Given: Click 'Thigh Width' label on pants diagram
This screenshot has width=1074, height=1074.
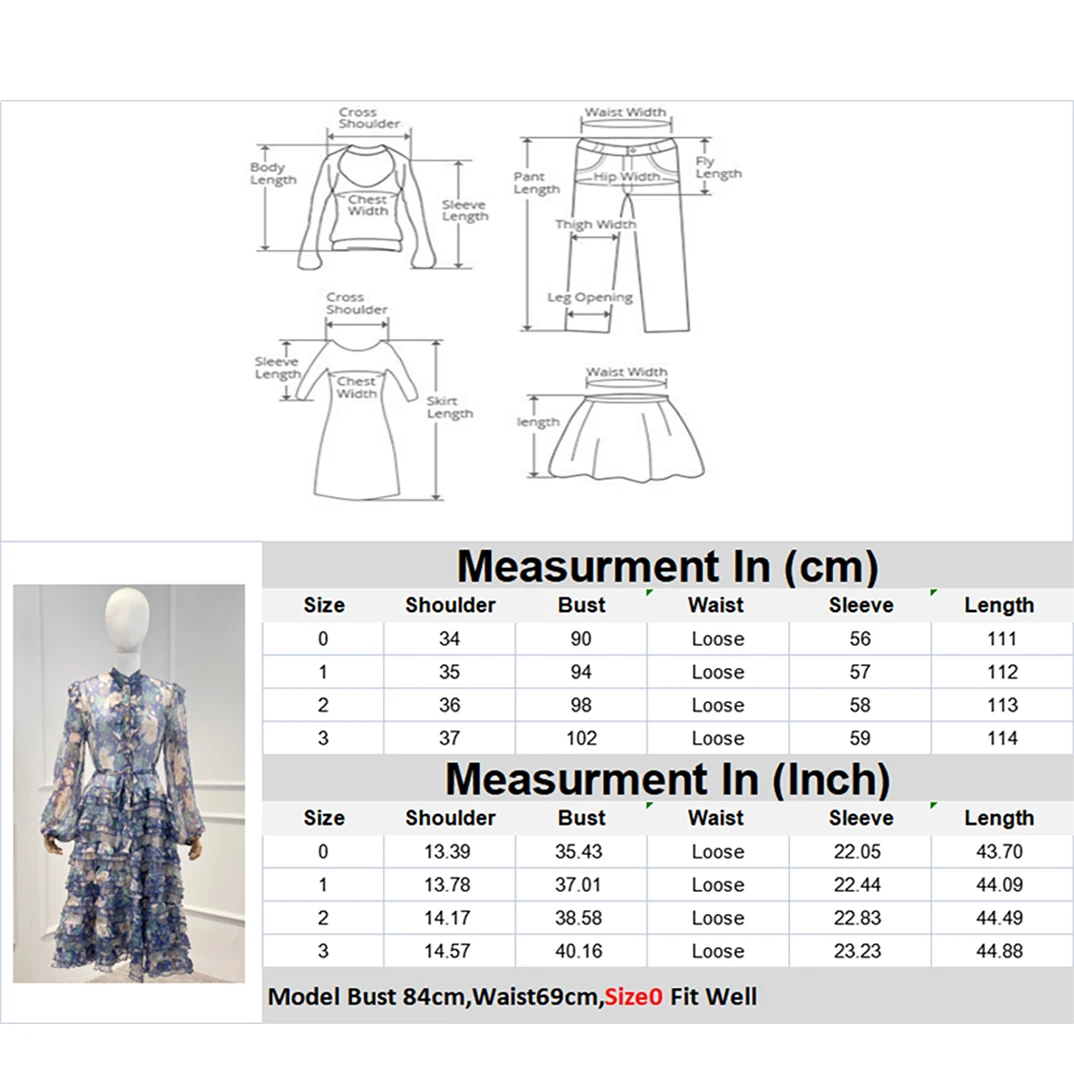Looking at the screenshot, I should (595, 224).
